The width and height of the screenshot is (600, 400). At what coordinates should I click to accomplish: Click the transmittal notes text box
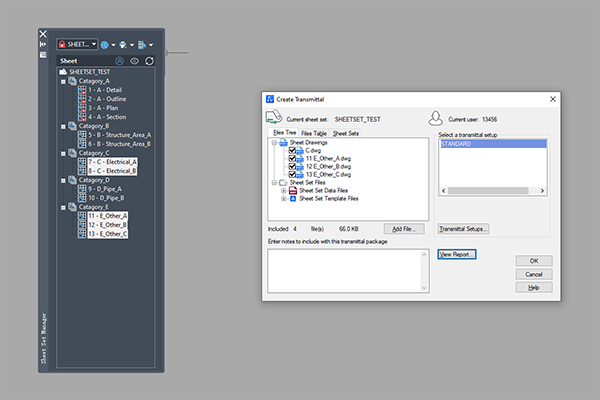pyautogui.click(x=348, y=271)
